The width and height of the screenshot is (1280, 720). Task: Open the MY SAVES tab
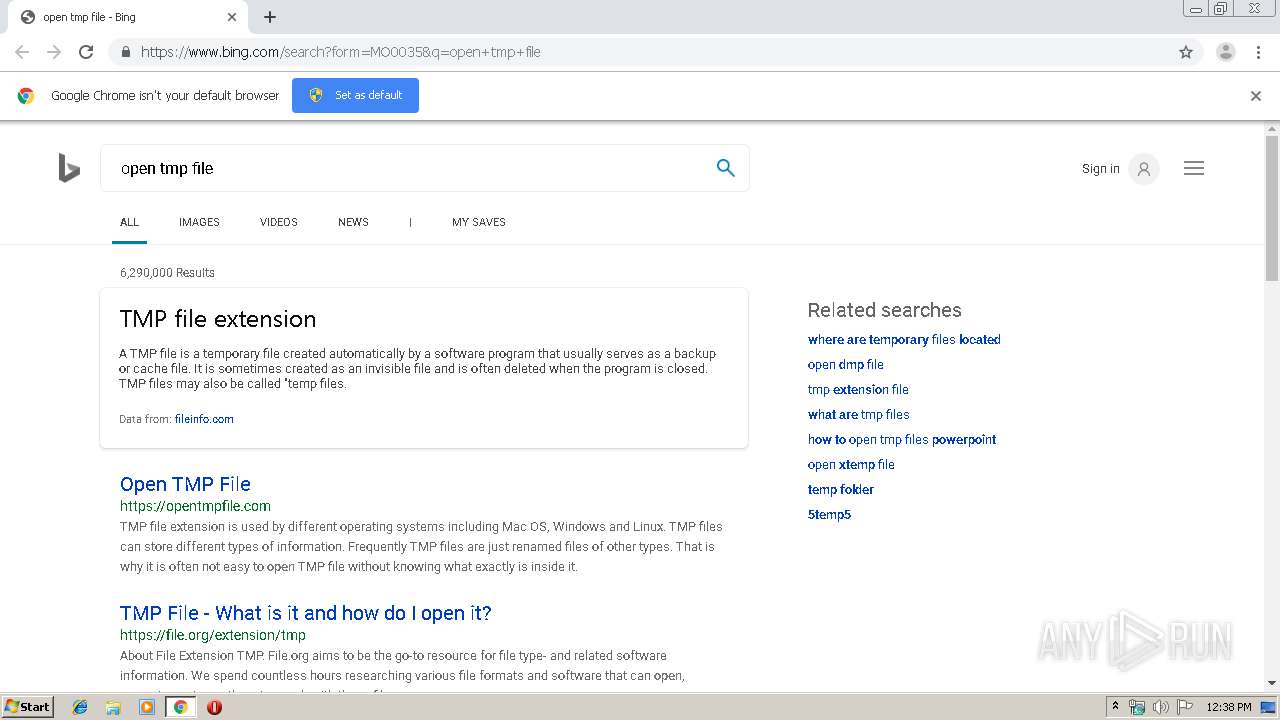[x=479, y=222]
